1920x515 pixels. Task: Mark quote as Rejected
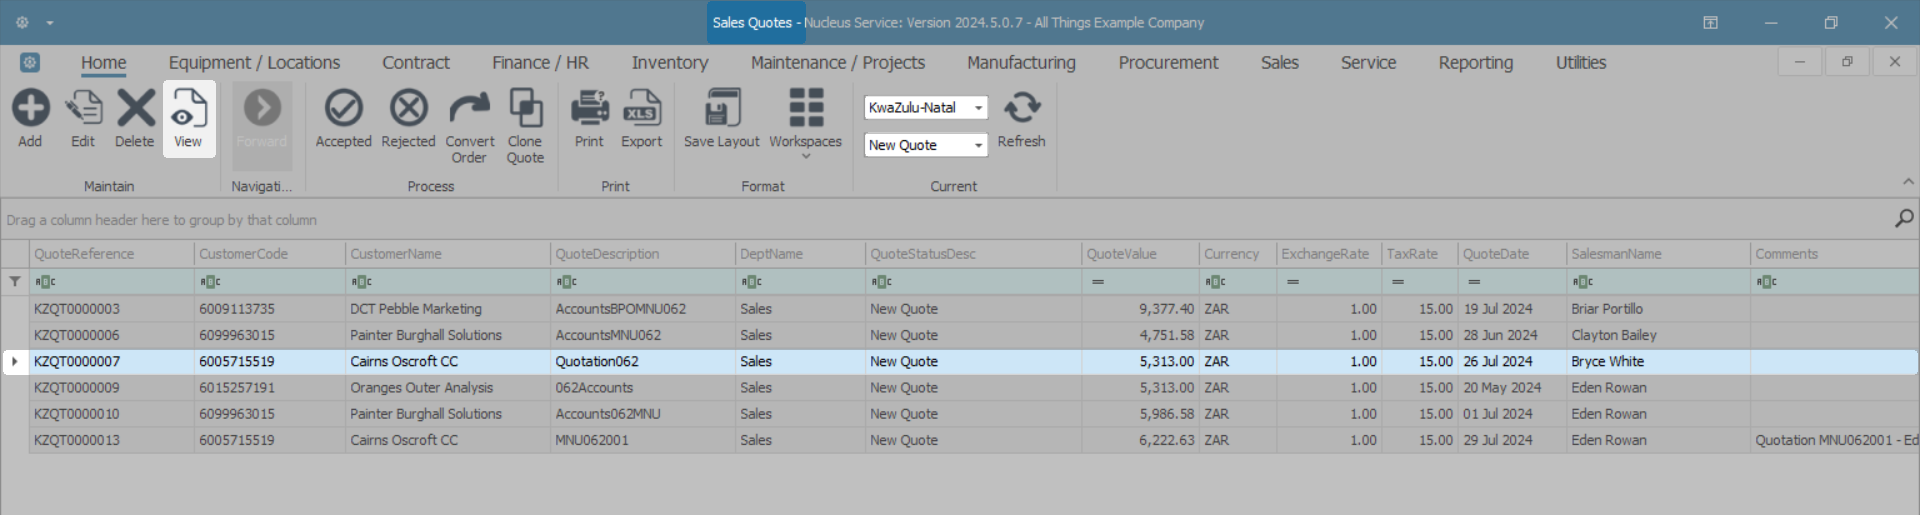(408, 109)
